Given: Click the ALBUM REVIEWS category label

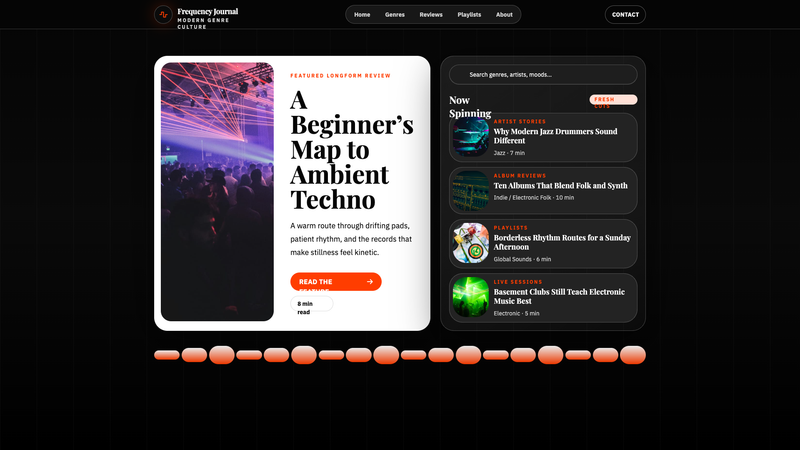Looking at the screenshot, I should 519,176.
